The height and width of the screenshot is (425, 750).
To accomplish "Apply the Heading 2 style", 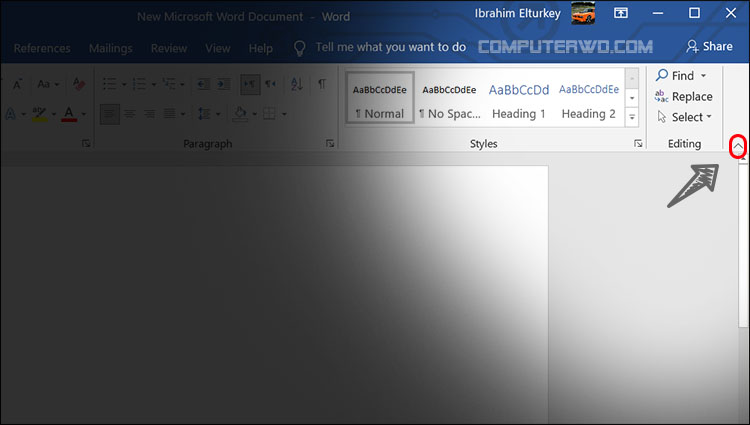I will coord(589,98).
